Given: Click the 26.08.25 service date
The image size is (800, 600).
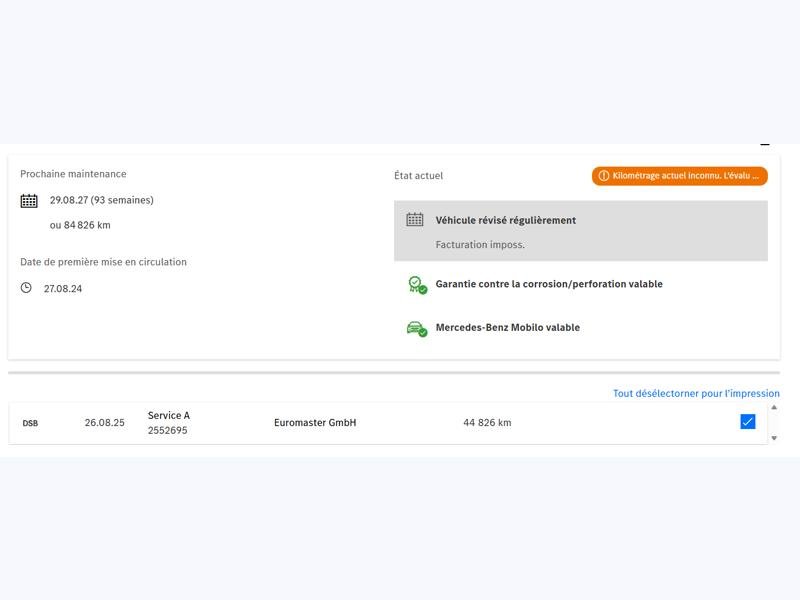Looking at the screenshot, I should 105,422.
